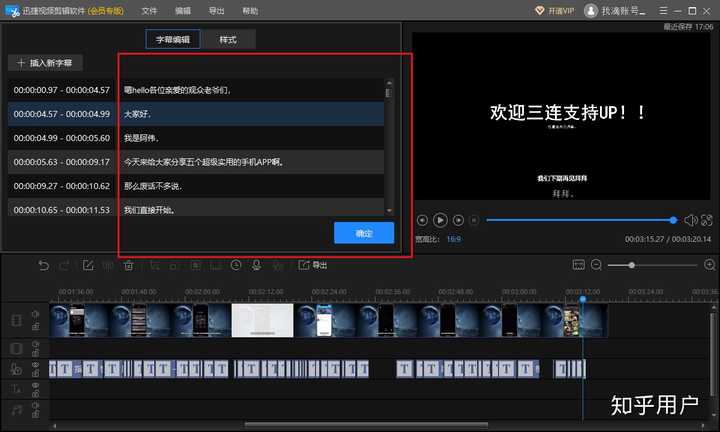Viewport: 720px width, 432px height.
Task: Click the timeline horizontal scrollbar thumb
Action: 366,426
